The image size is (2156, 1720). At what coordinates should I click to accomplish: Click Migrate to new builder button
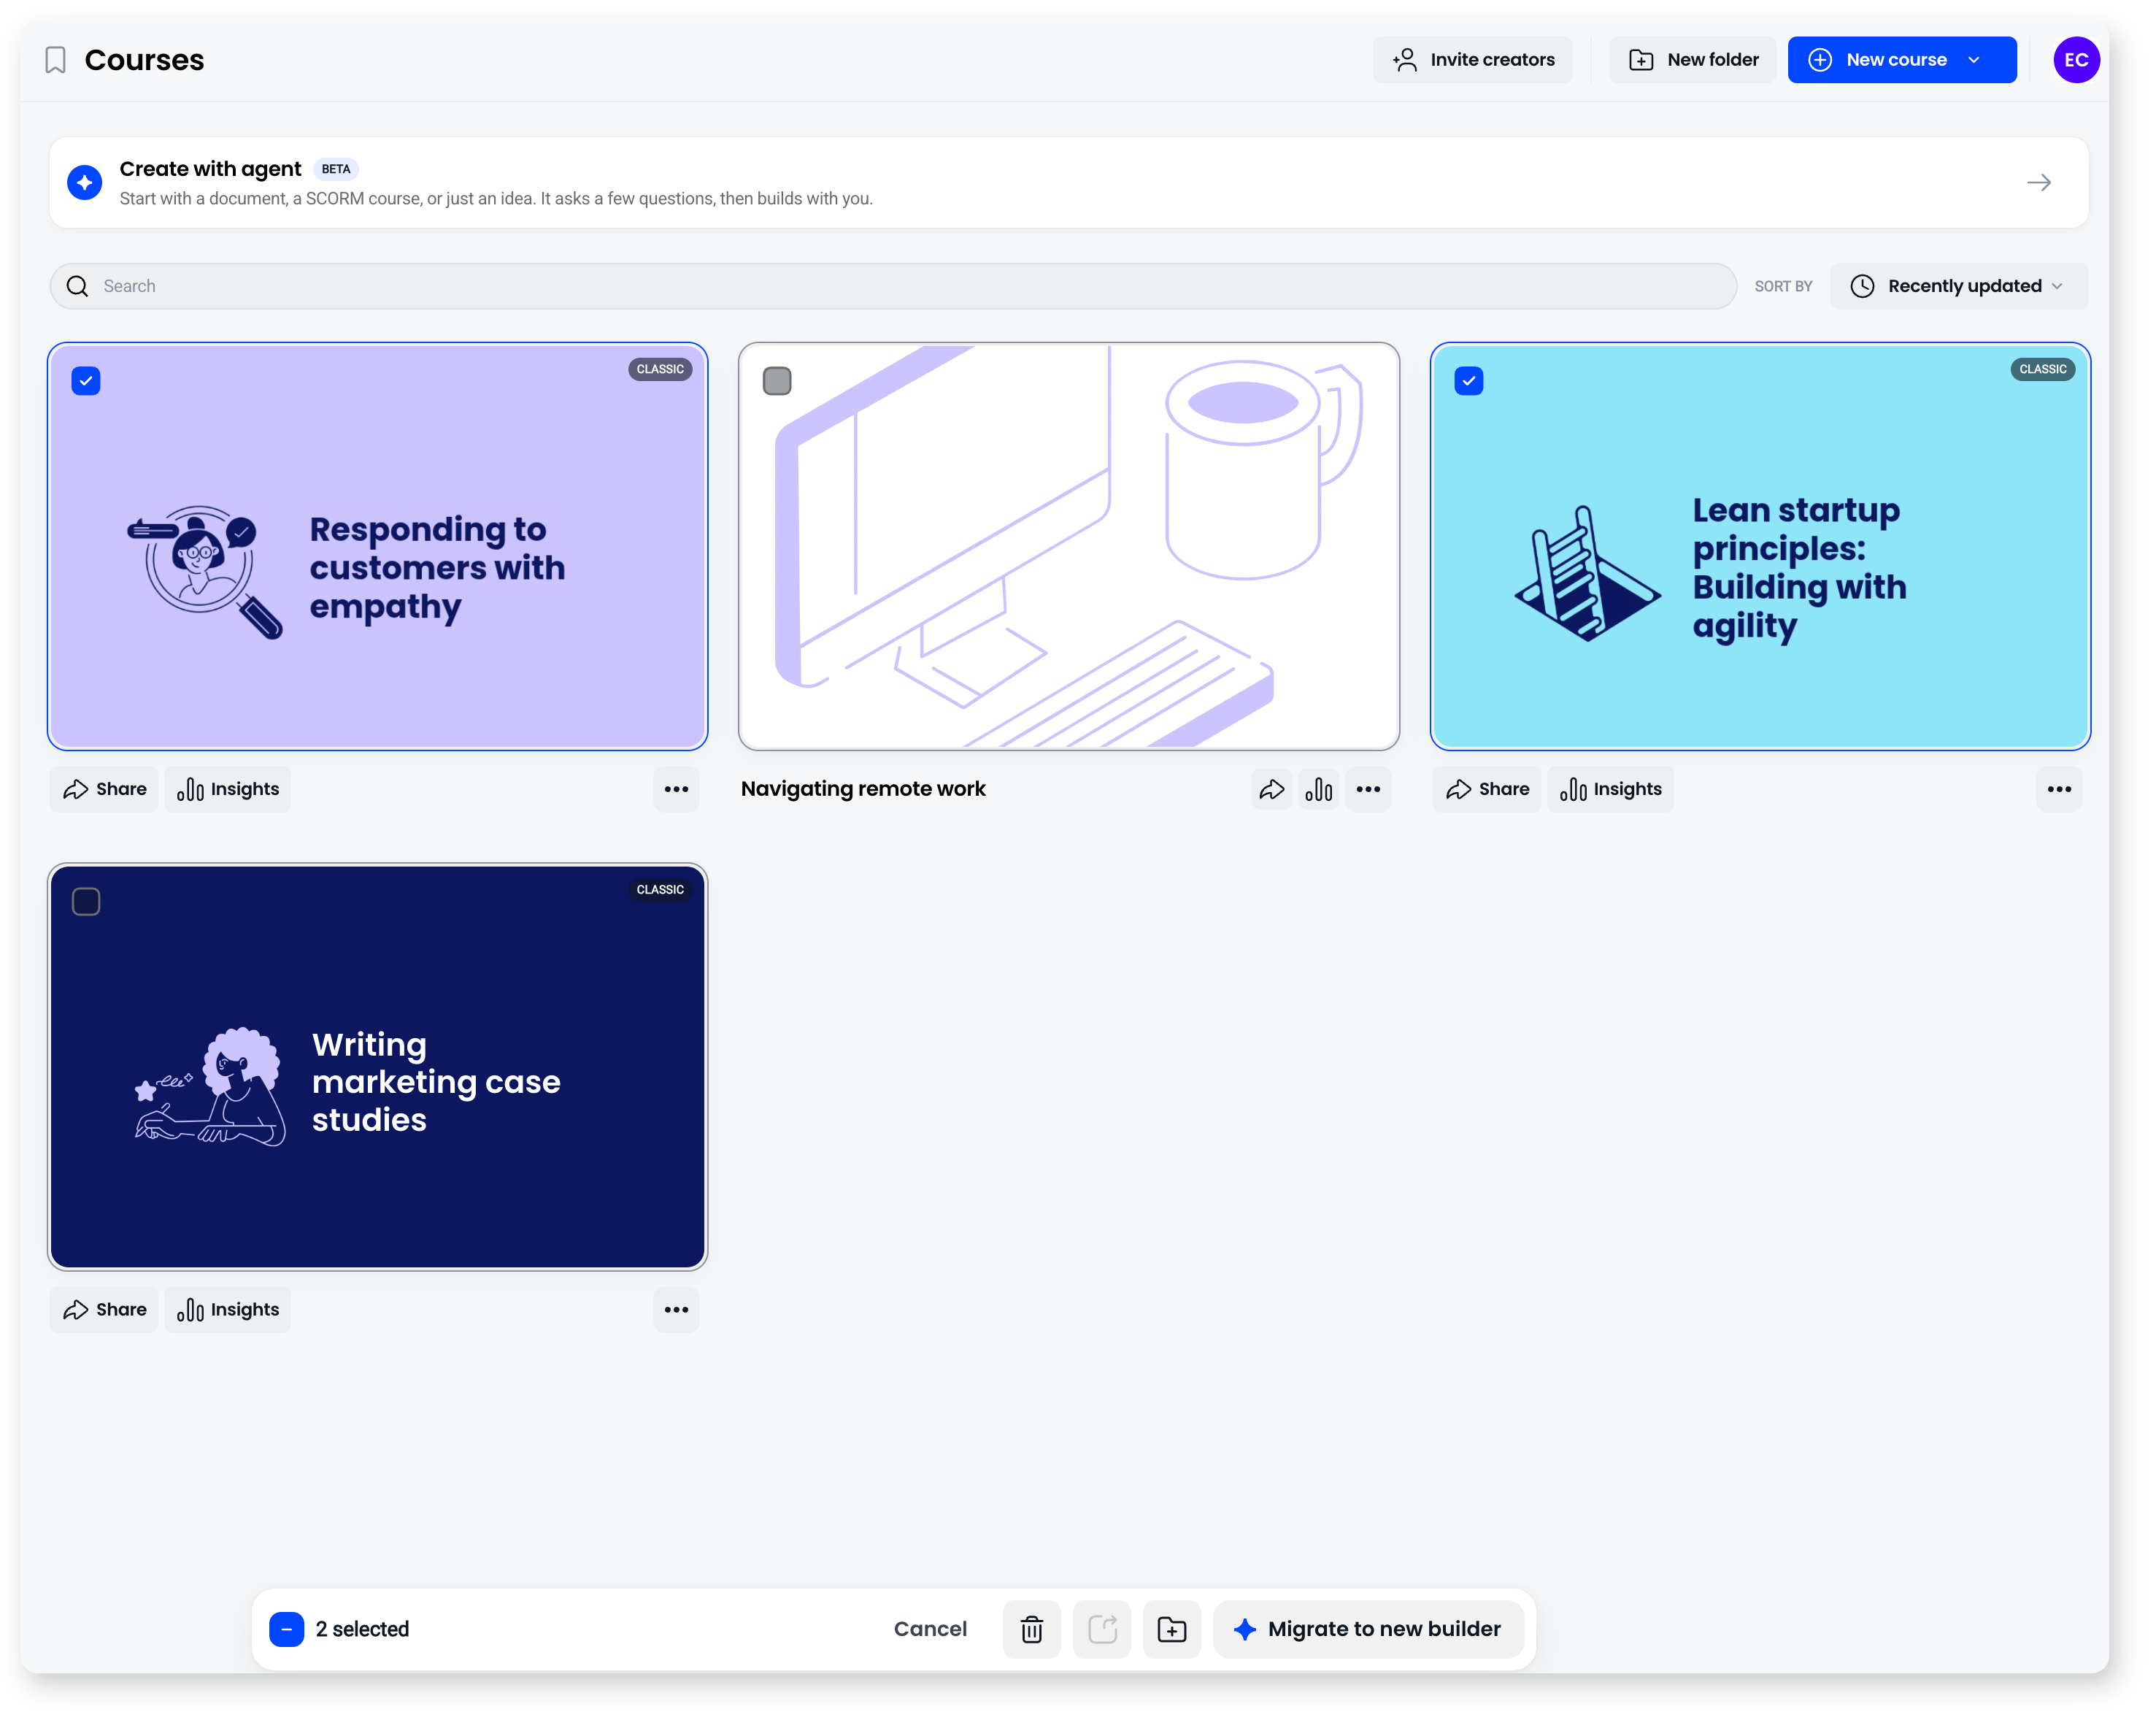1368,1629
